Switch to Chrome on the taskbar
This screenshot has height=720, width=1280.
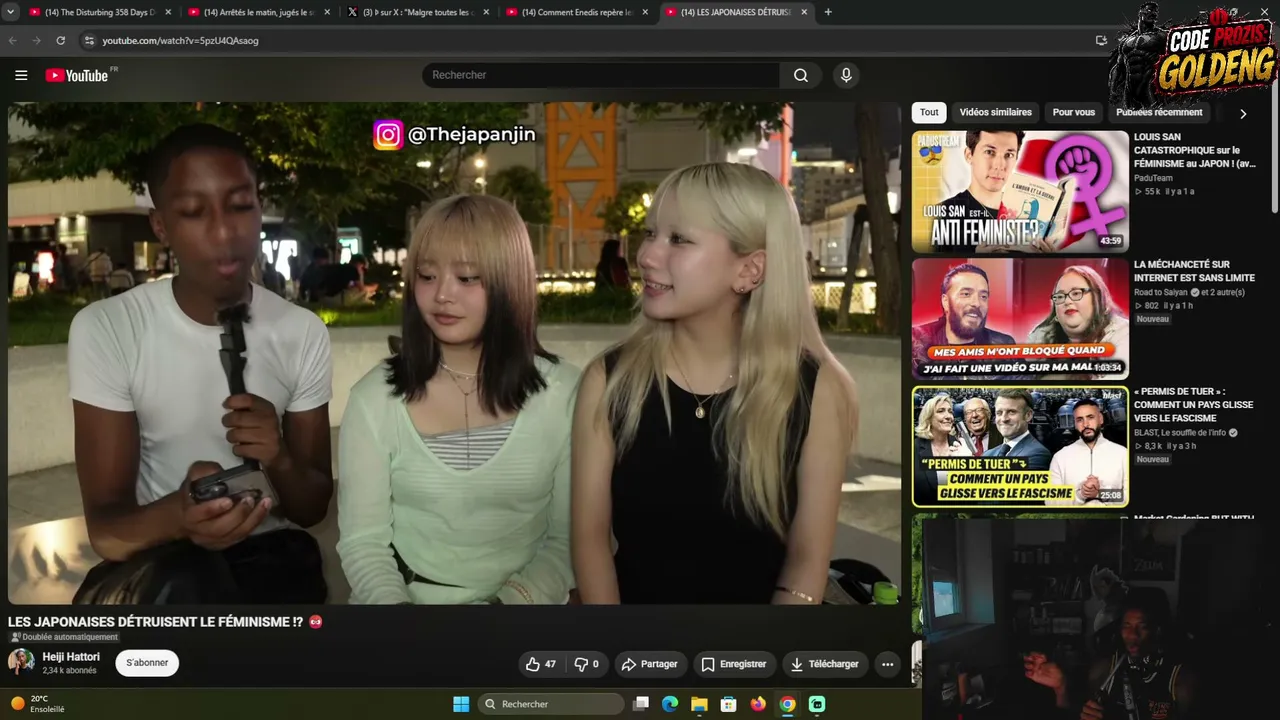point(788,704)
